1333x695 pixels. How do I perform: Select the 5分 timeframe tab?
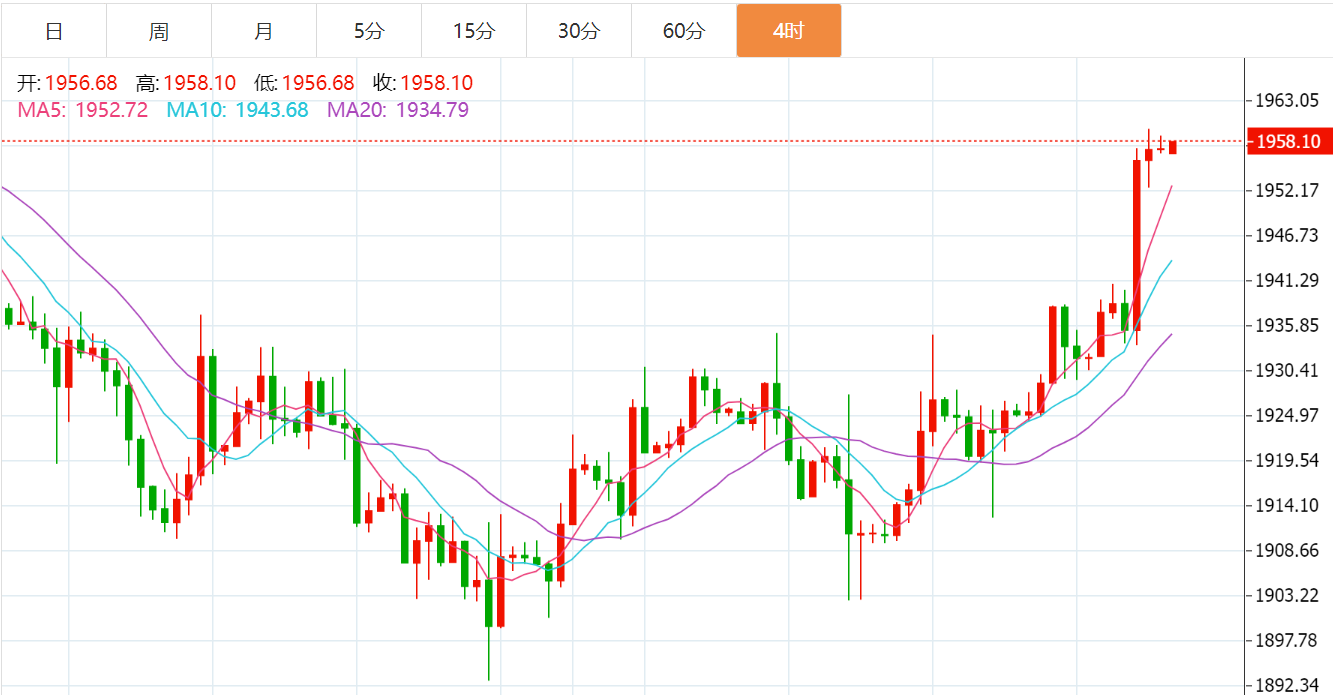click(369, 31)
